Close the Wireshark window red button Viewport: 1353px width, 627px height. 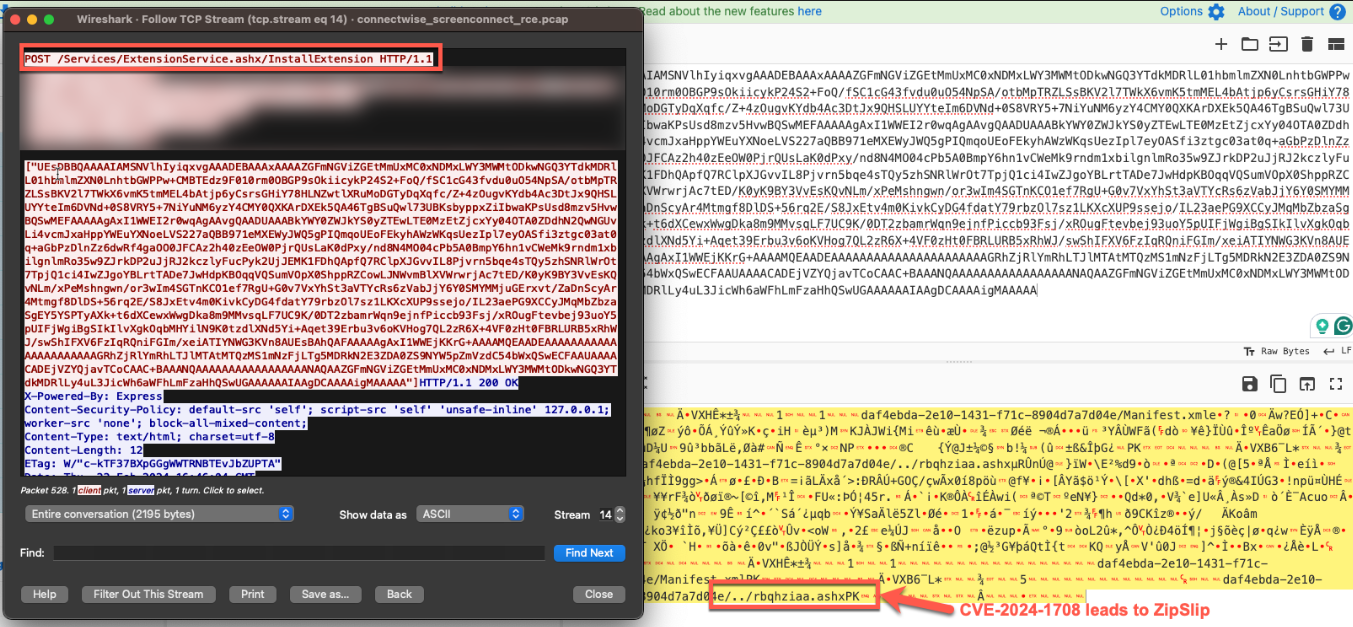click(16, 19)
